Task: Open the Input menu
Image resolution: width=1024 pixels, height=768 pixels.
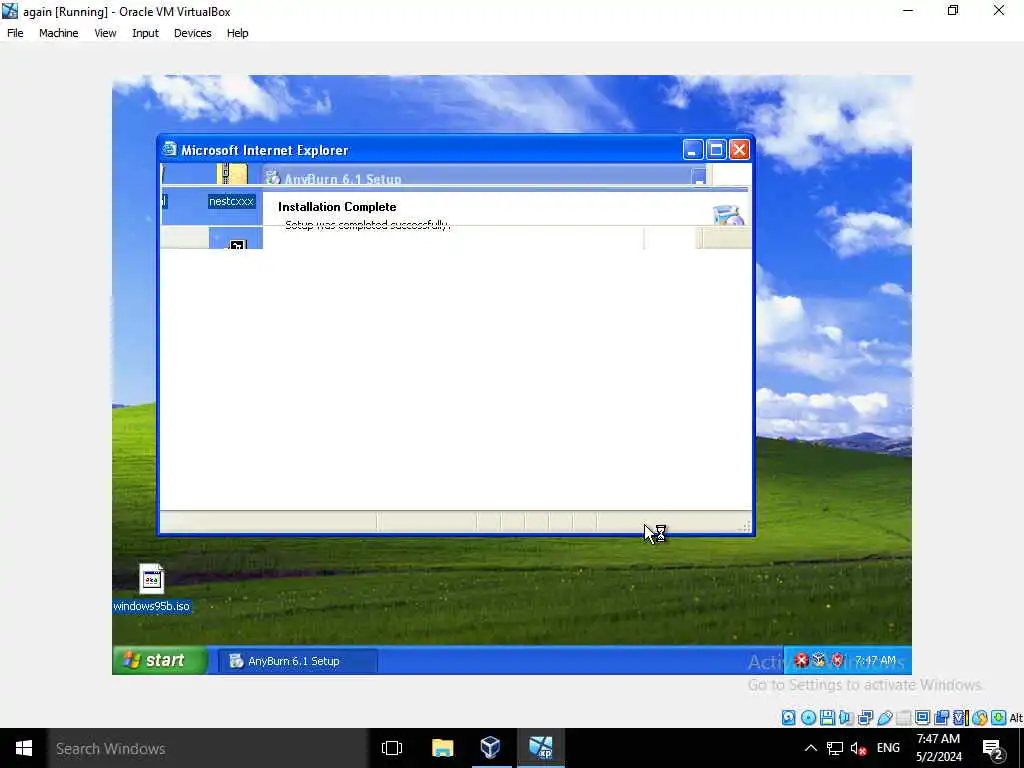Action: pyautogui.click(x=145, y=33)
